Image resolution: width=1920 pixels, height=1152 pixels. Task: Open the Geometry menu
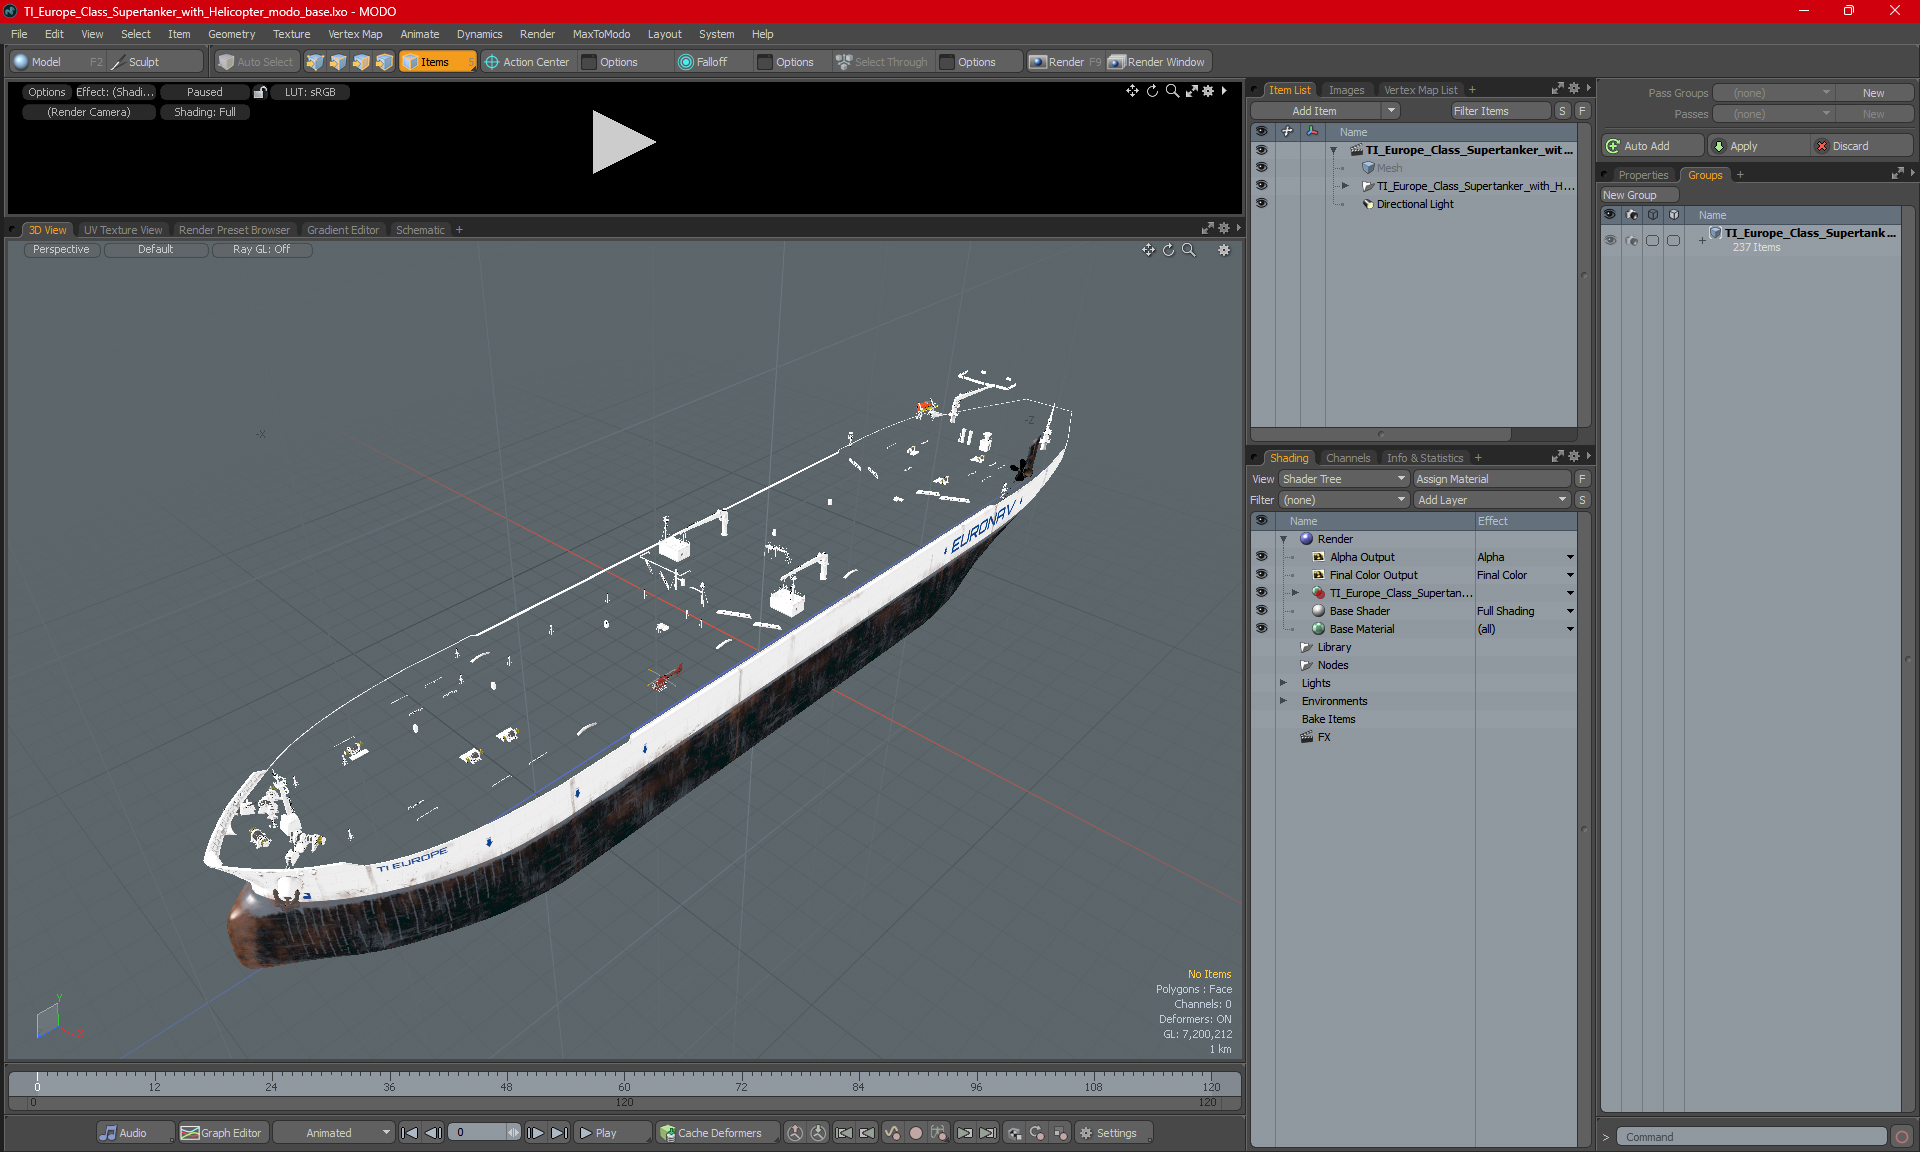(x=231, y=34)
